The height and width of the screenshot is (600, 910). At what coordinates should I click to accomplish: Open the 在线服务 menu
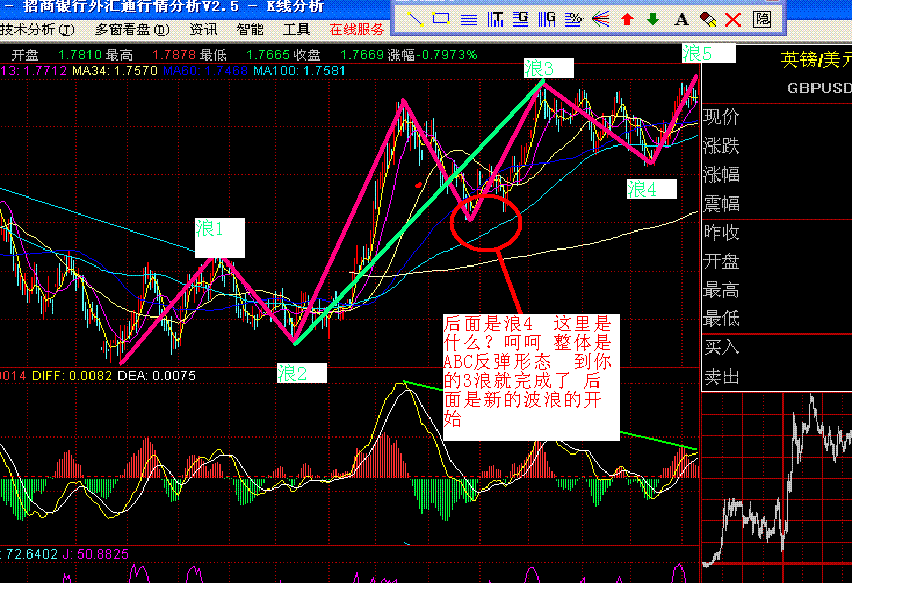click(356, 29)
